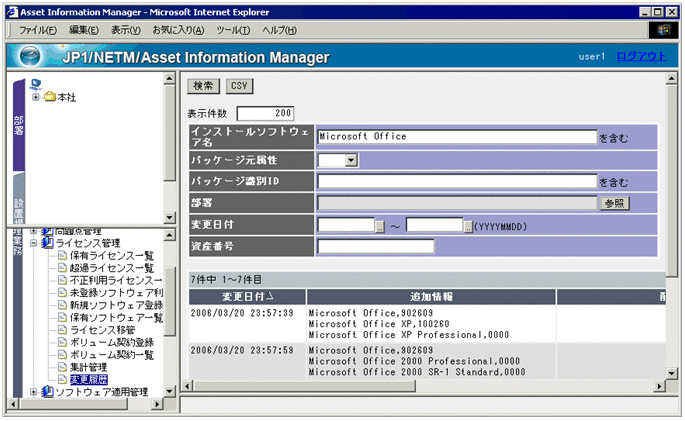The width and height of the screenshot is (685, 421).
Task: Click the ボリューム契約登録 page icon
Action: tap(61, 342)
